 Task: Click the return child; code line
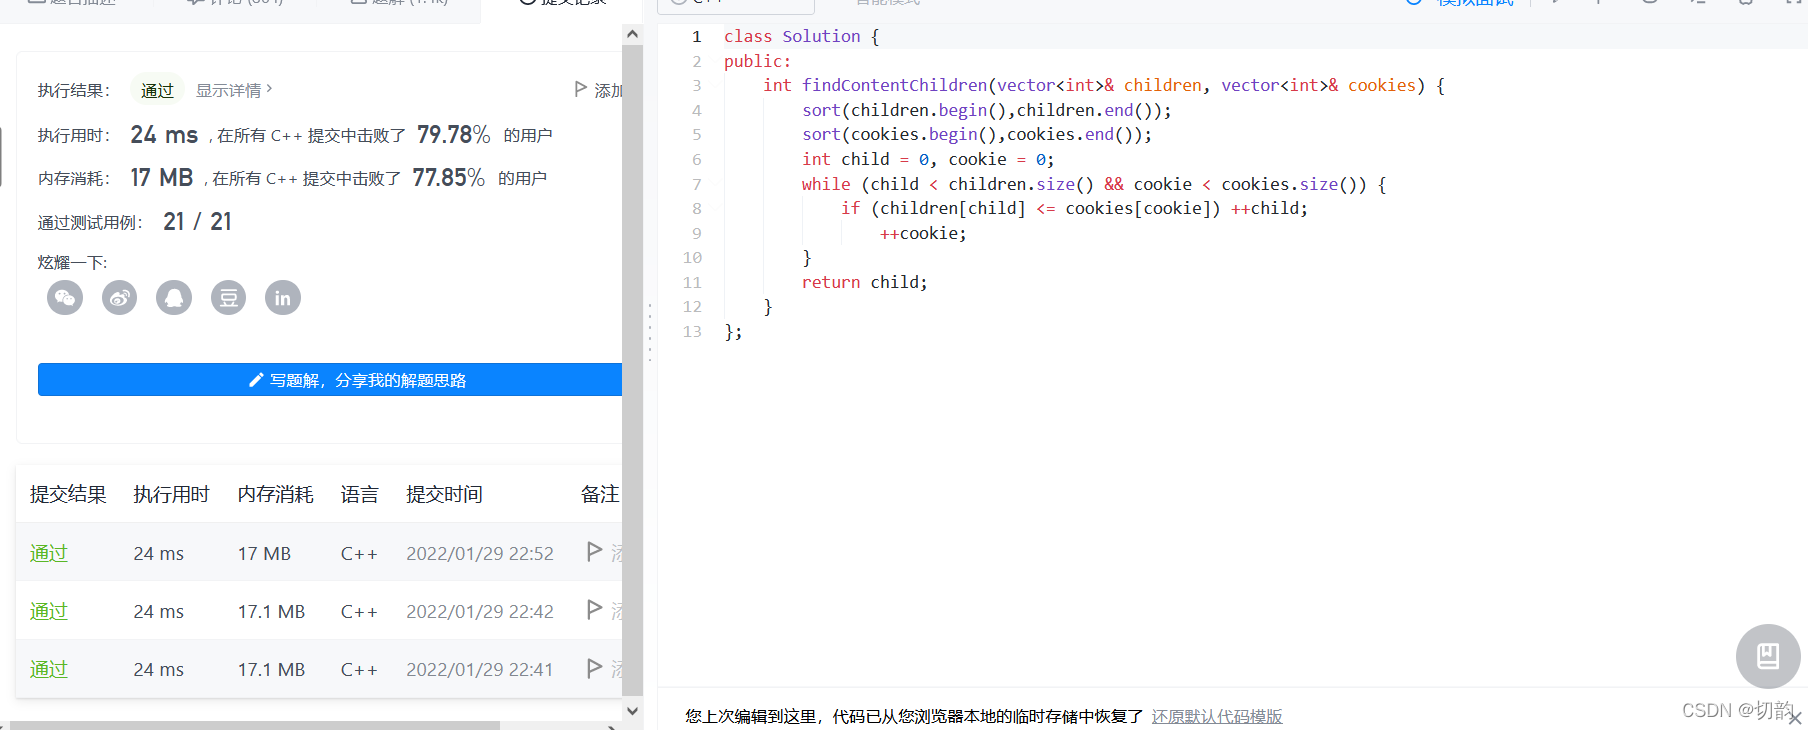tap(865, 282)
